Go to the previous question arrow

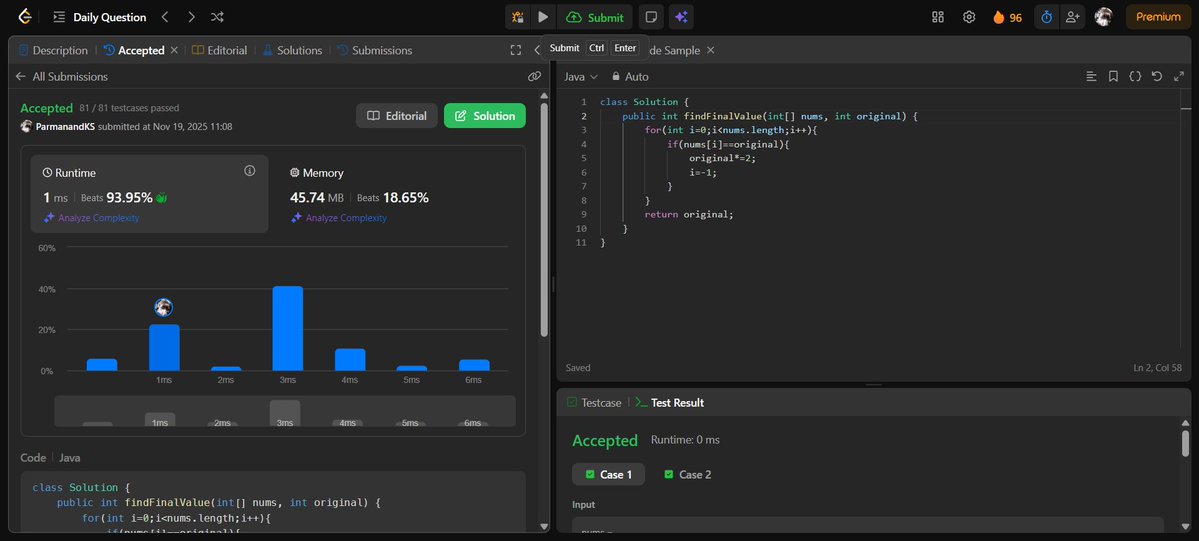pyautogui.click(x=165, y=17)
